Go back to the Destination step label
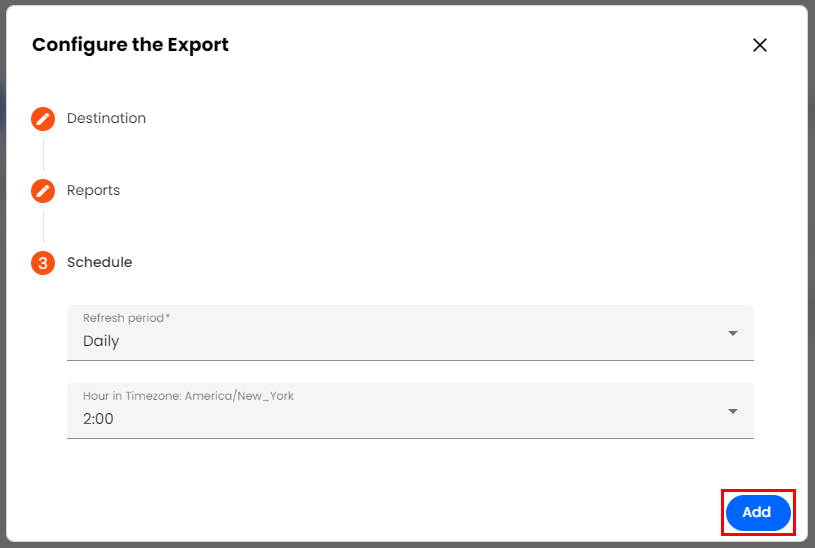 tap(106, 118)
